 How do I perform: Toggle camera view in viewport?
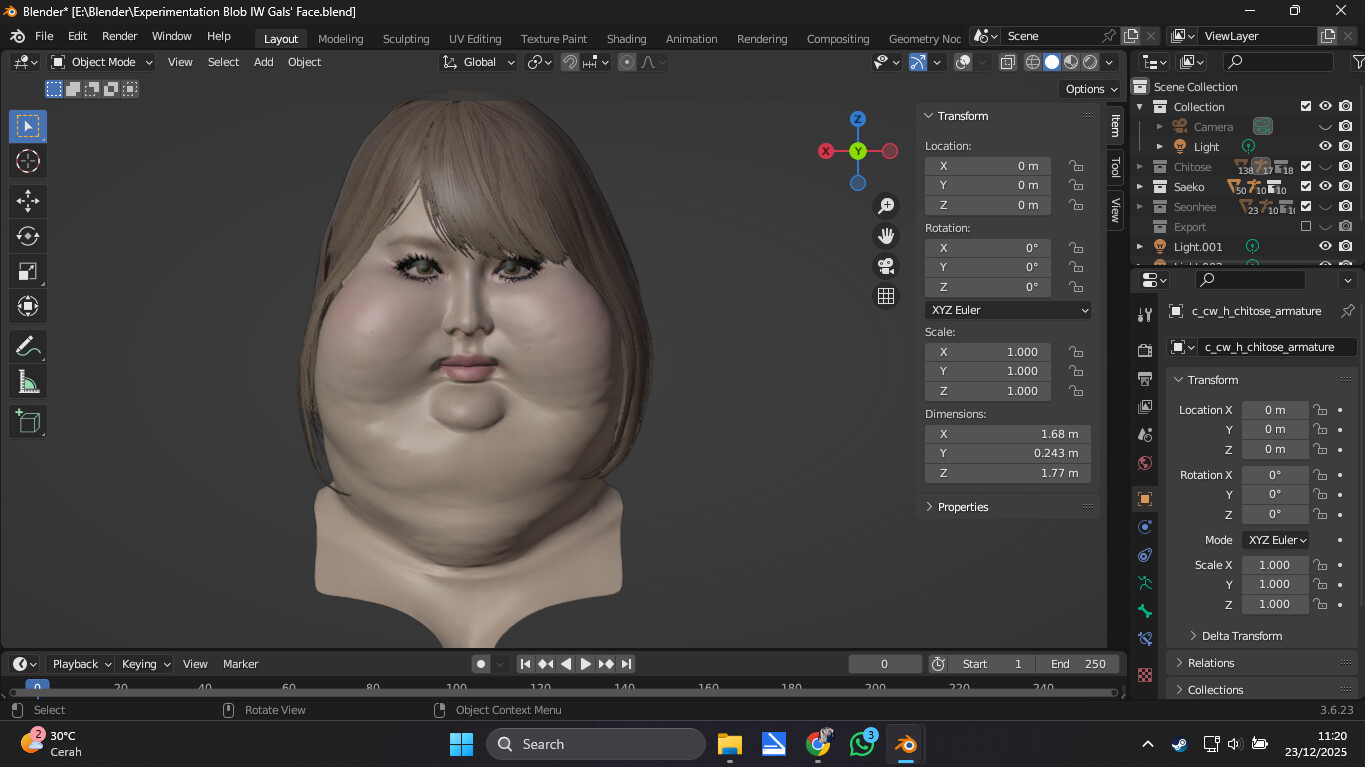(x=885, y=266)
